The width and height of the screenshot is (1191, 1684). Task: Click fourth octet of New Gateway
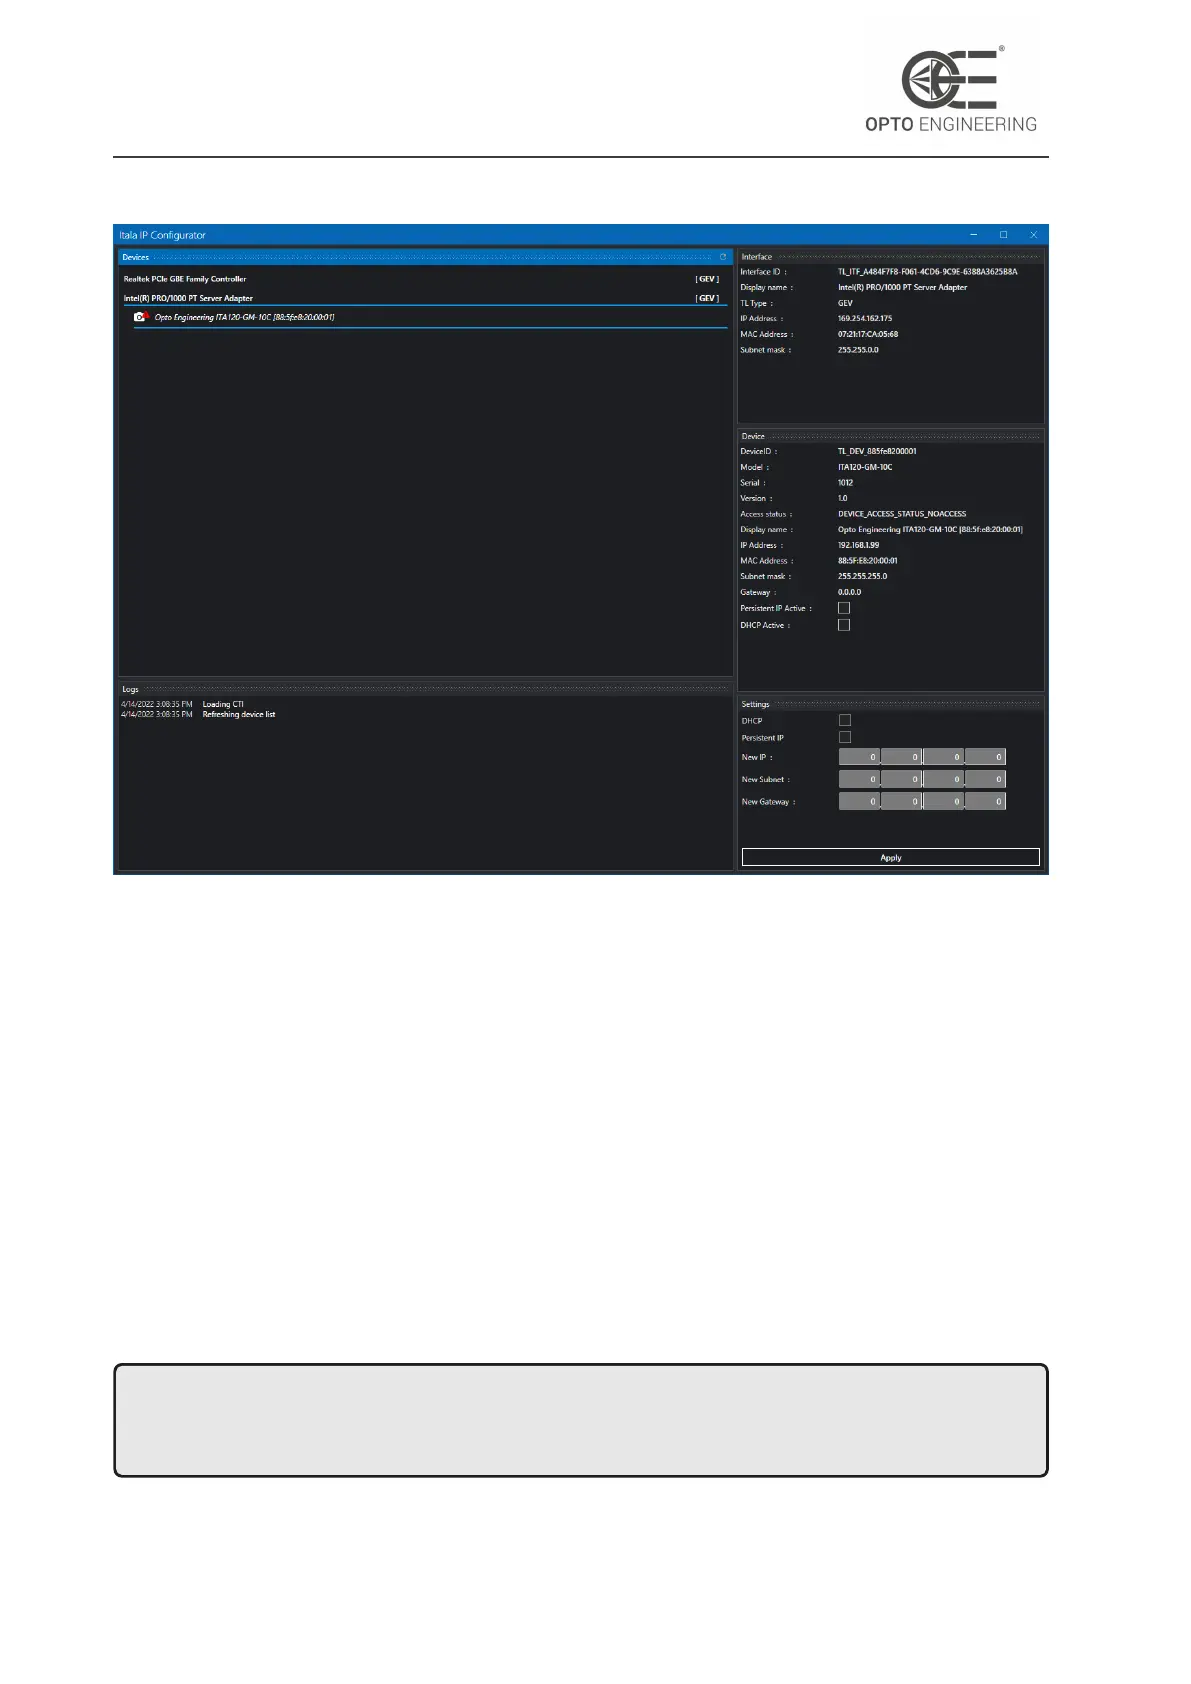pyautogui.click(x=985, y=801)
